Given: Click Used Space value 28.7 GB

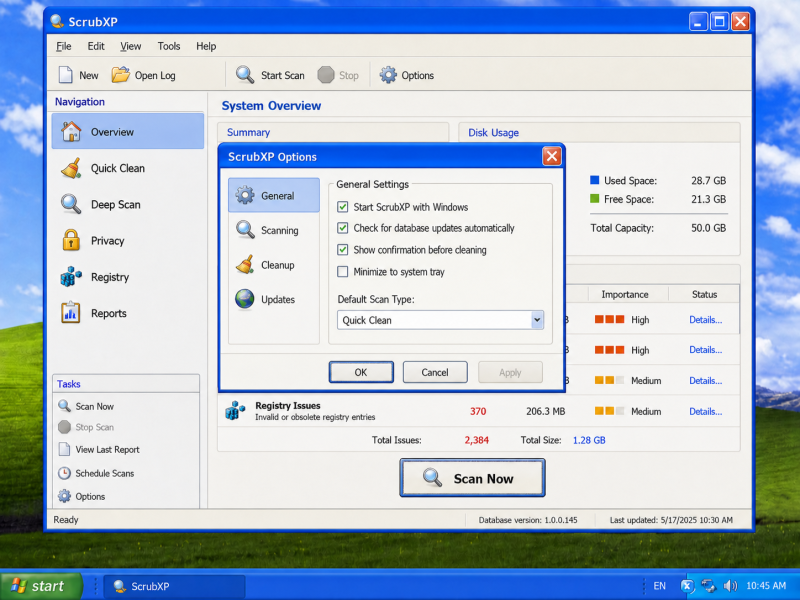Looking at the screenshot, I should click(x=708, y=181).
